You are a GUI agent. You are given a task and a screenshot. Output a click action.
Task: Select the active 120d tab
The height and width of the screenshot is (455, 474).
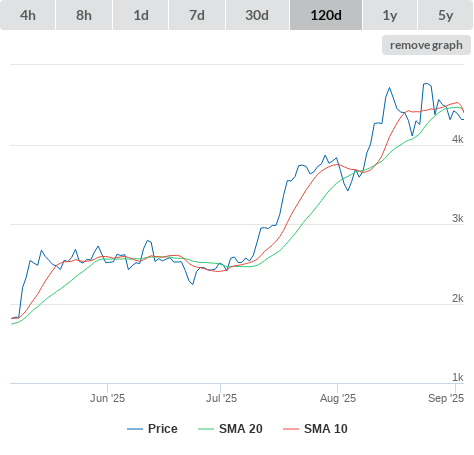point(326,15)
